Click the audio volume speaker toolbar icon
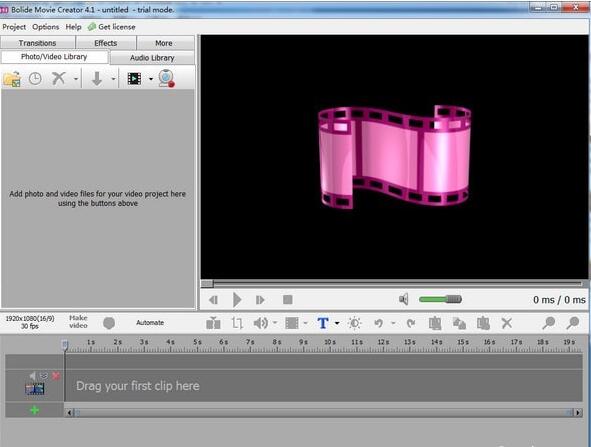The image size is (591, 447). [260, 323]
